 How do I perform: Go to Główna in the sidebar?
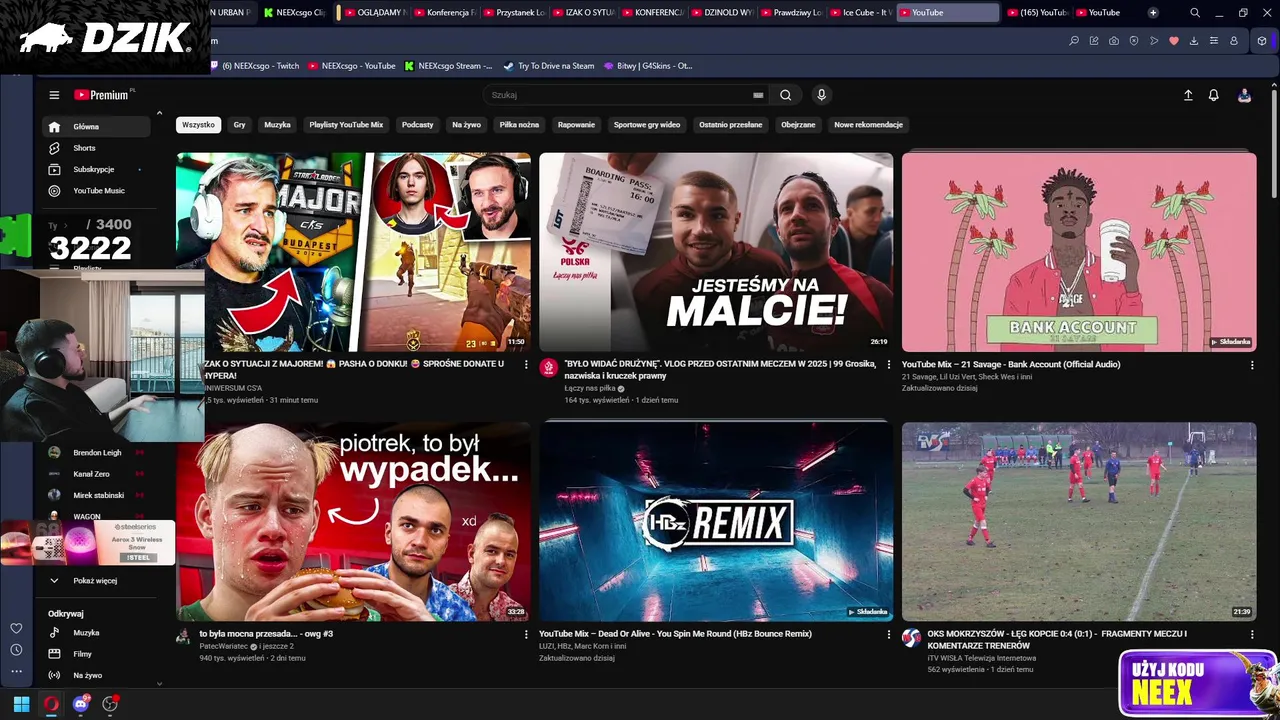pyautogui.click(x=96, y=127)
